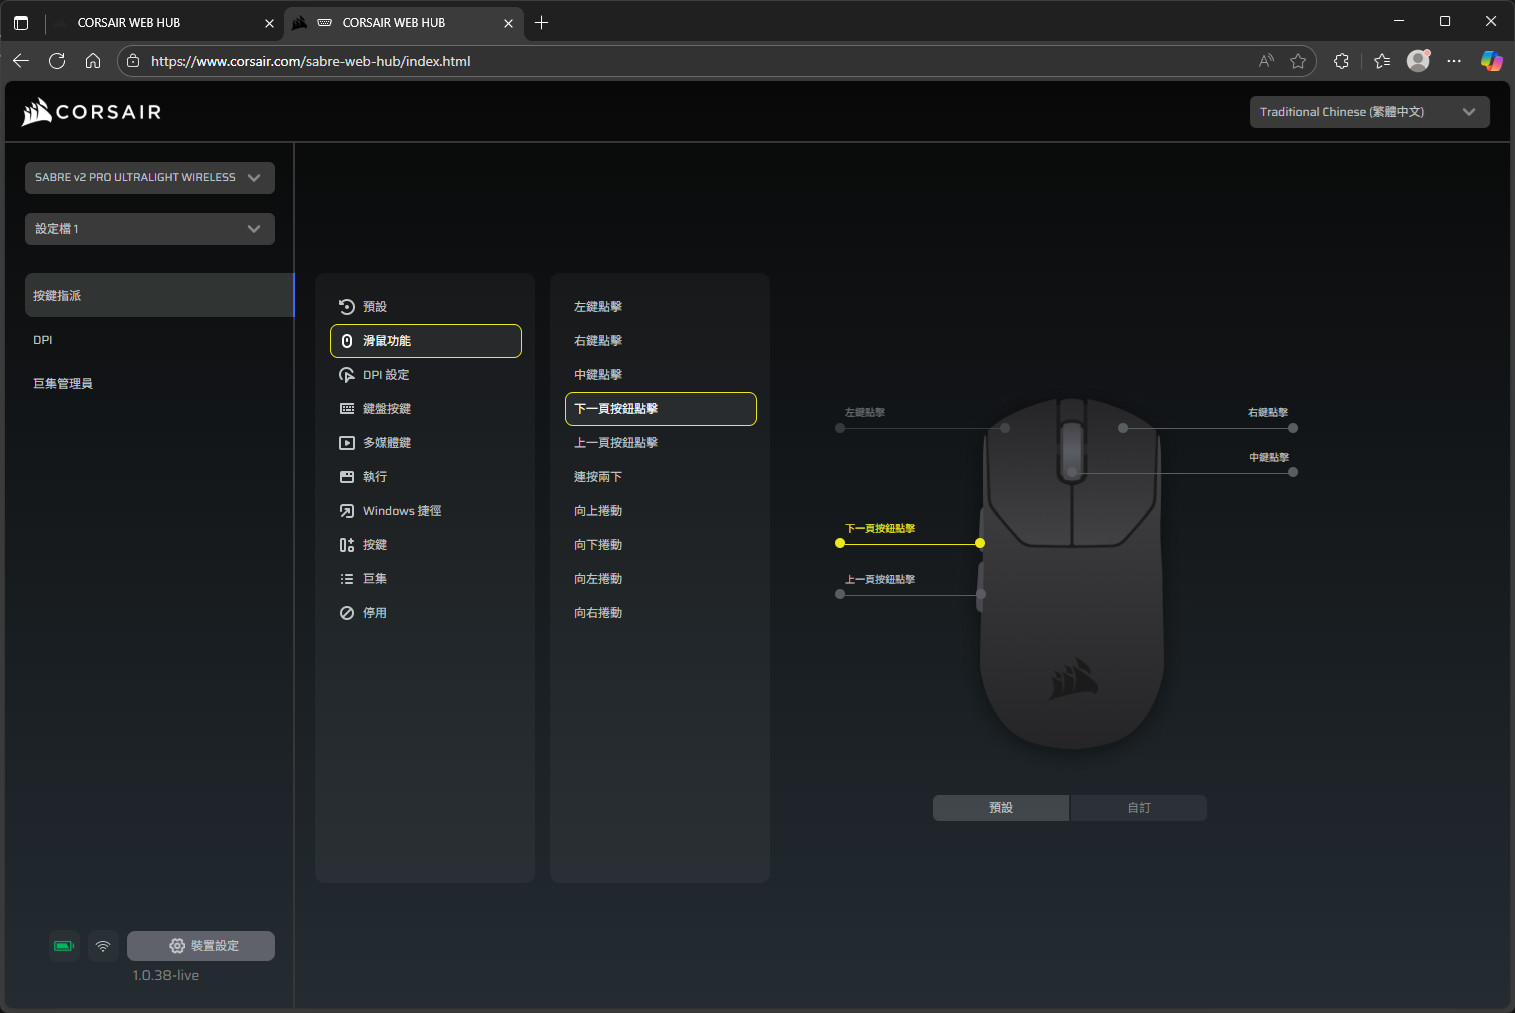Click the browser address bar URL

310,61
